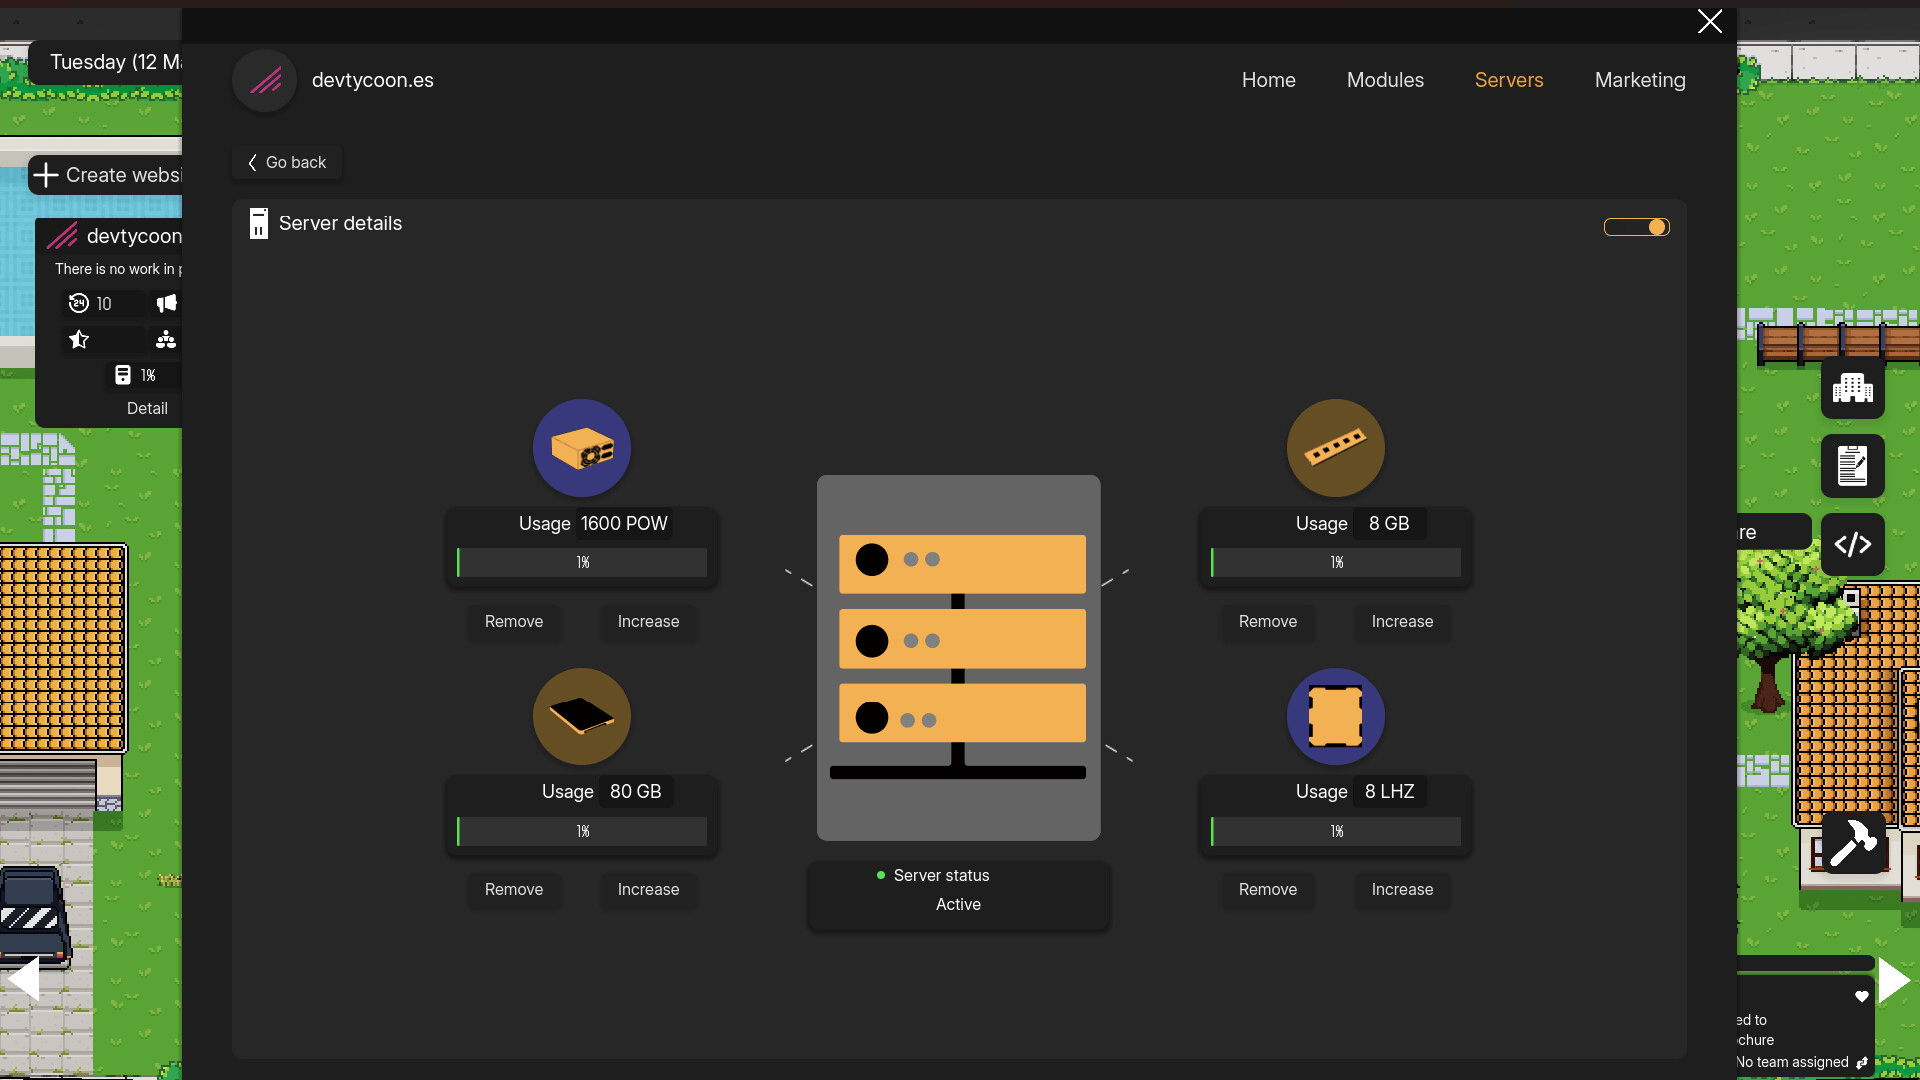The image size is (1920, 1080).
Task: Open the task notepad icon on right sidebar
Action: [x=1852, y=466]
